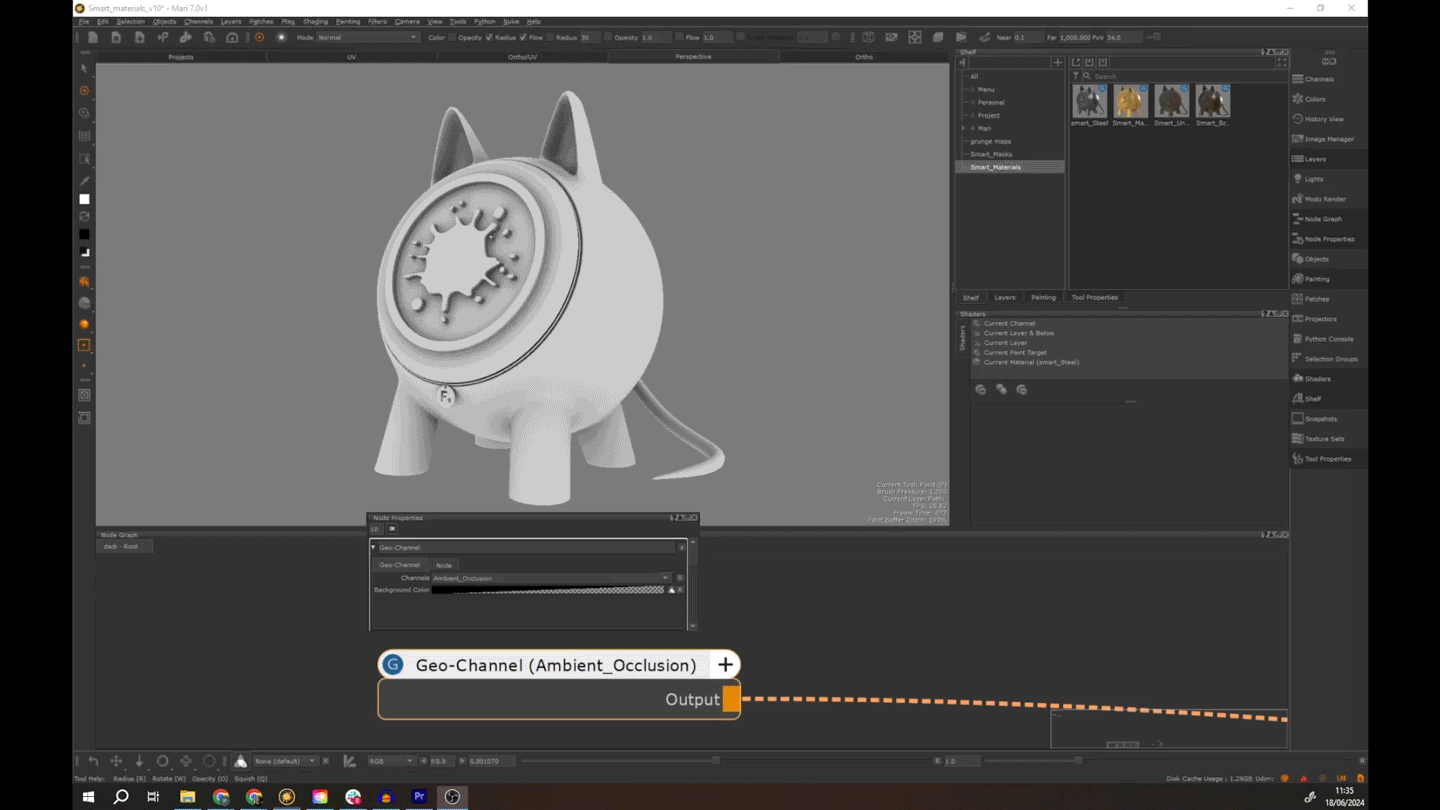The width and height of the screenshot is (1440, 810).
Task: Open Premiere Pro from the taskbar
Action: (x=419, y=797)
